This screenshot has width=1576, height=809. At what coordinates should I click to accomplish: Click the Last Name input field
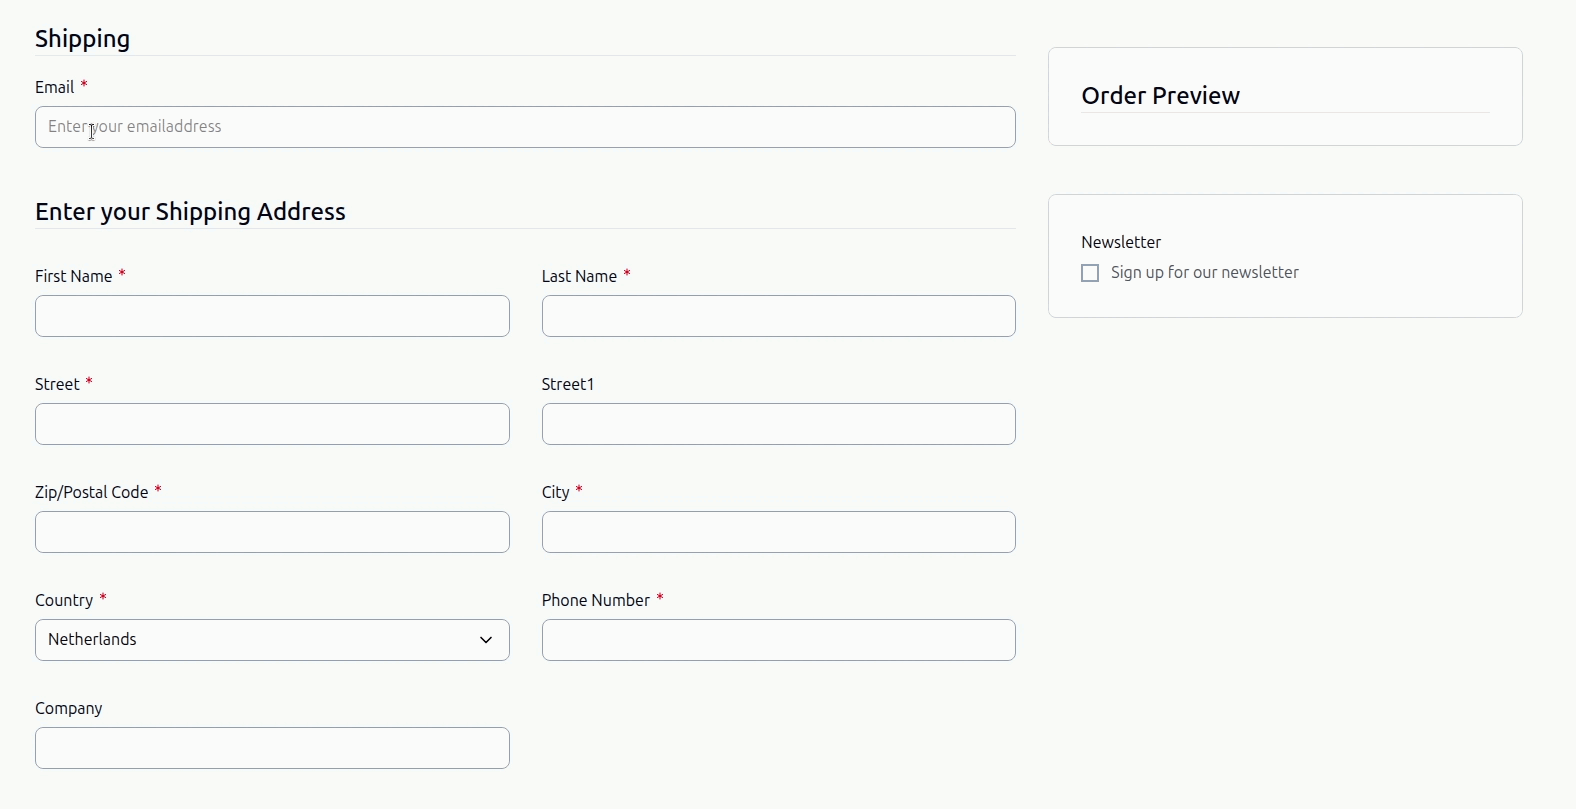[x=778, y=316]
